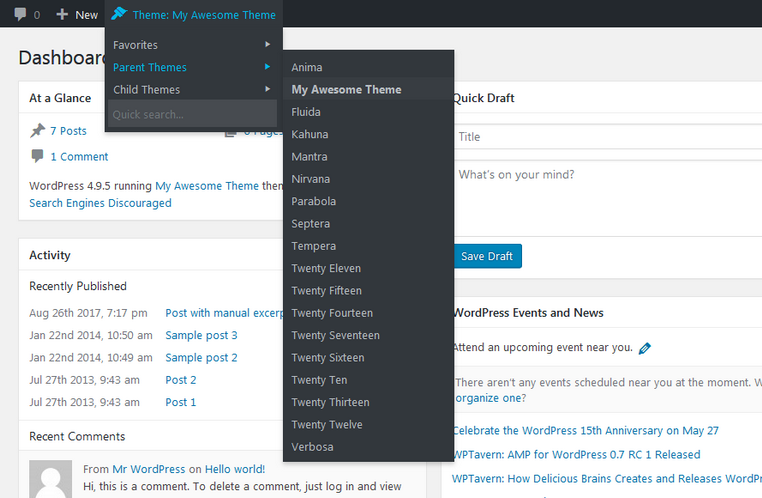
Task: Open WPTavern Delicious Brains news link
Action: [x=607, y=479]
